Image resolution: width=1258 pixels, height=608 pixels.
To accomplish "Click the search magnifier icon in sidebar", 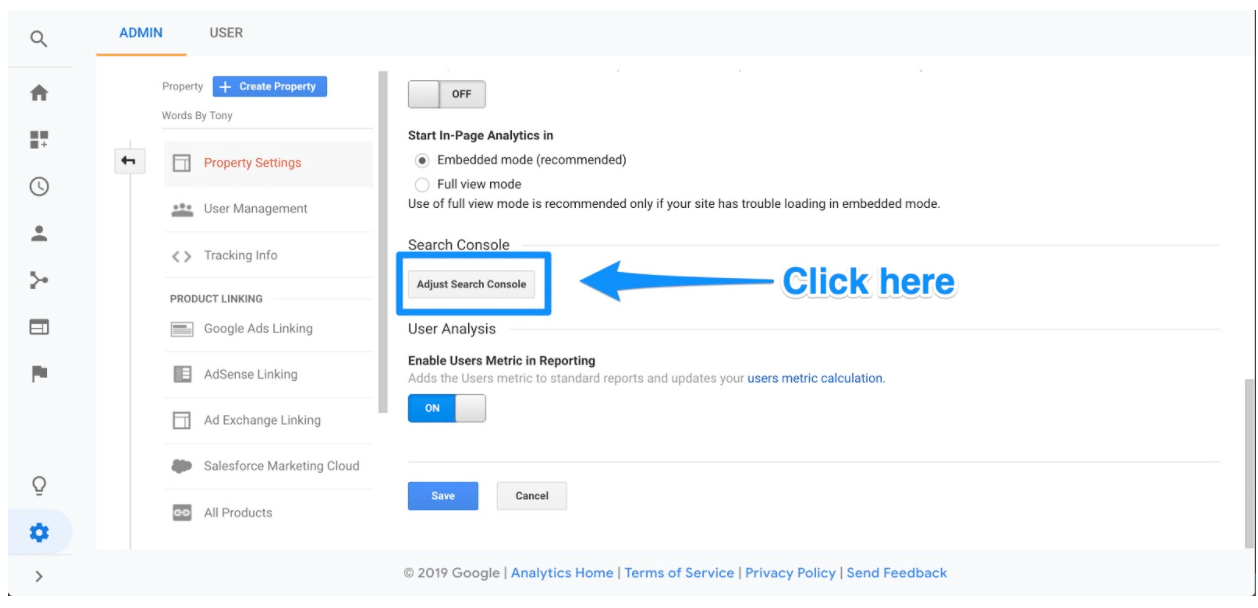I will pyautogui.click(x=38, y=40).
